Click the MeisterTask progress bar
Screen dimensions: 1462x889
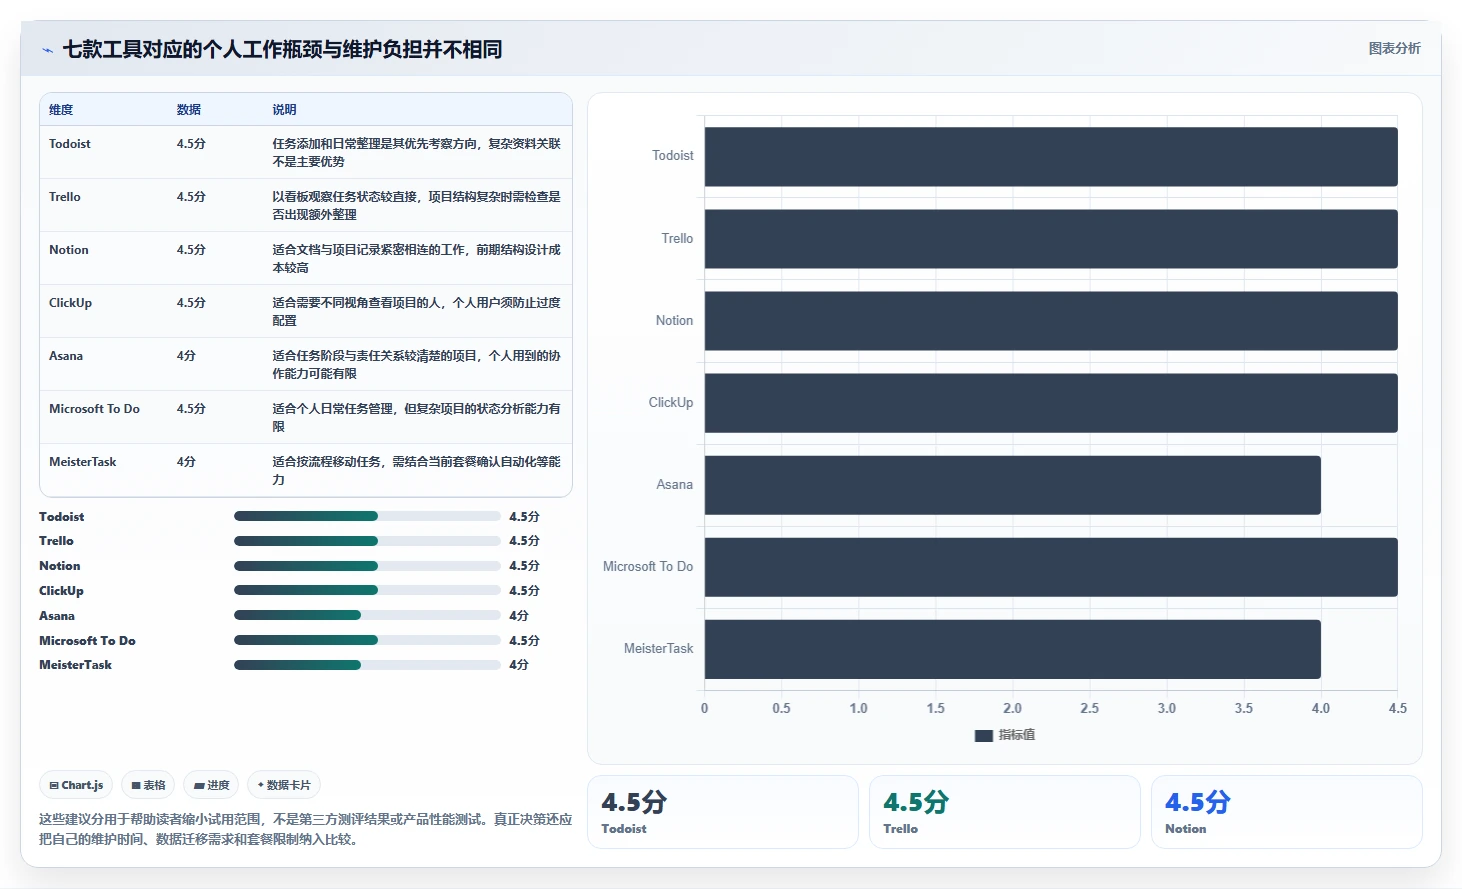(367, 664)
